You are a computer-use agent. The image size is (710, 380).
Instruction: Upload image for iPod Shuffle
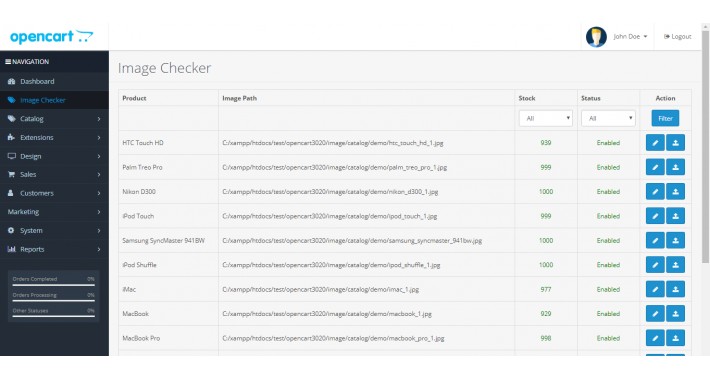point(675,265)
